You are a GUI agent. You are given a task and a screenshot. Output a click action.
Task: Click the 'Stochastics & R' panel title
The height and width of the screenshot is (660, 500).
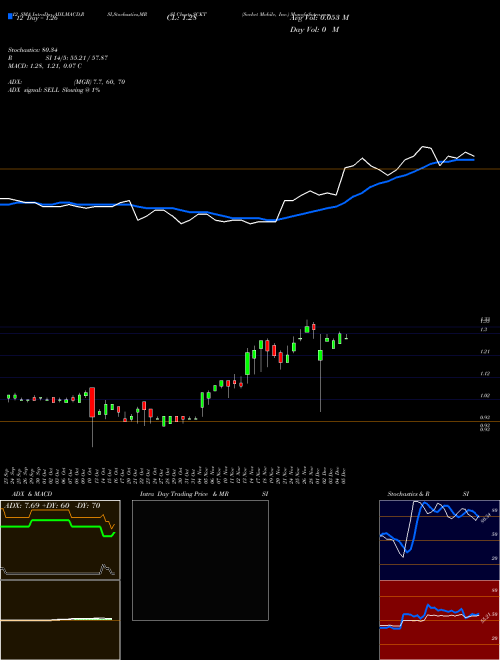pos(409,494)
